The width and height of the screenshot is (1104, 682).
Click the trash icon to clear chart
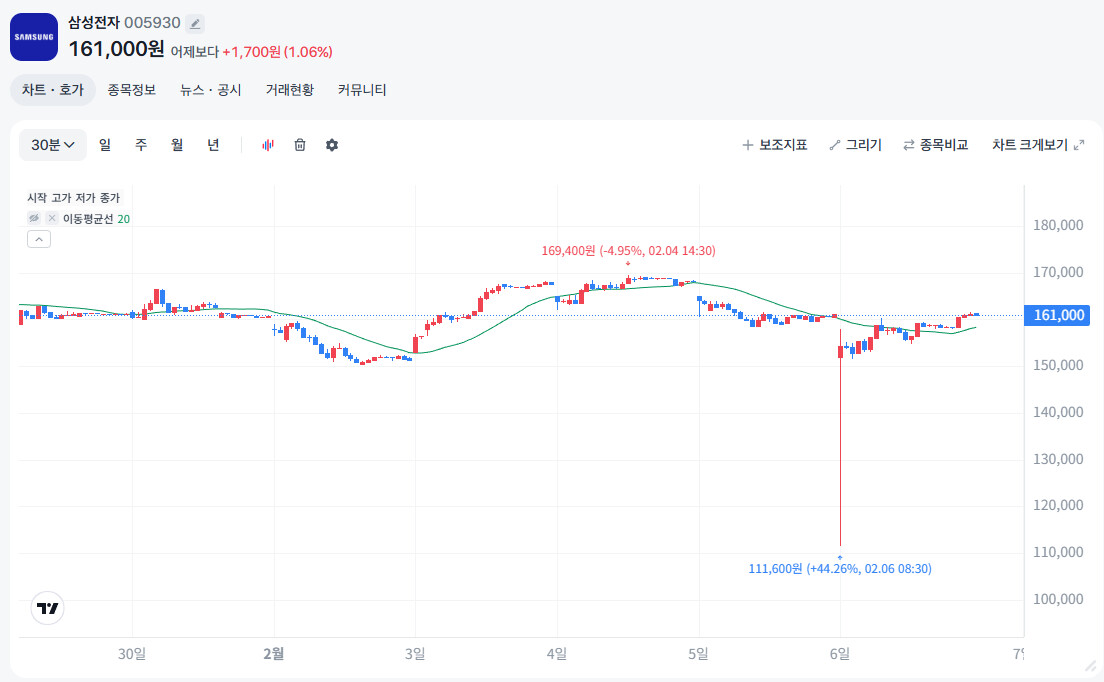coord(300,145)
